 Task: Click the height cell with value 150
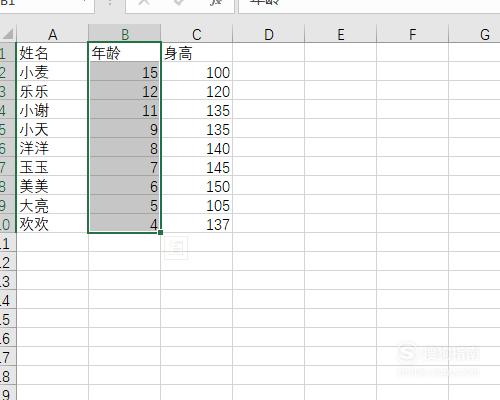pyautogui.click(x=197, y=186)
